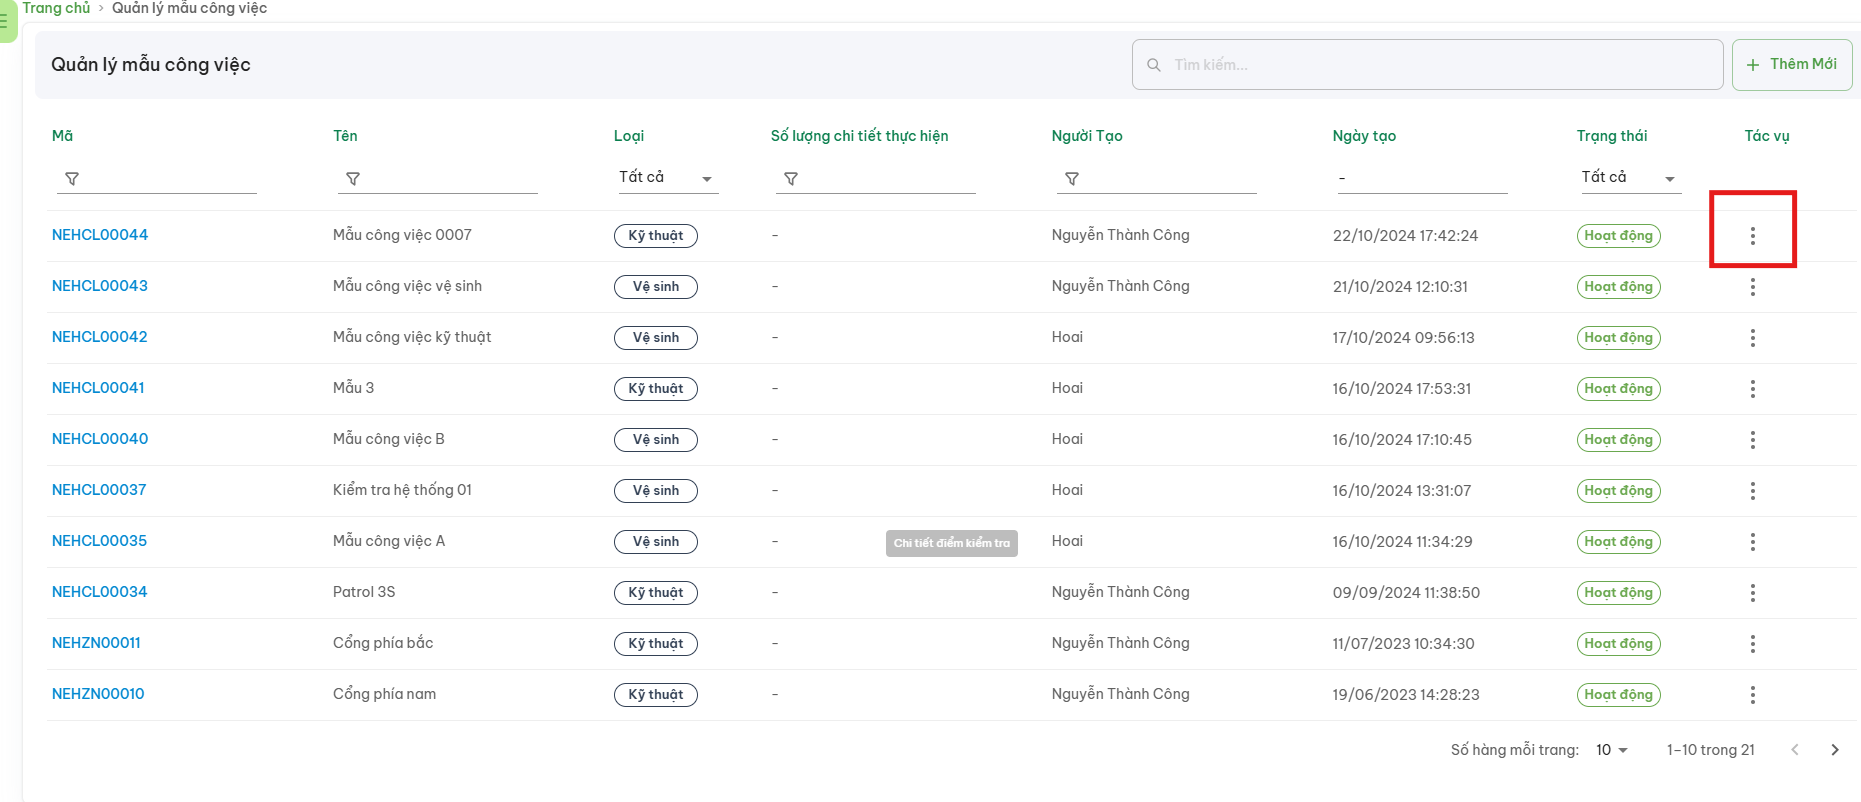Click Kỹ thuật tag in NEHCL00044 row
Image resolution: width=1861 pixels, height=802 pixels.
656,236
